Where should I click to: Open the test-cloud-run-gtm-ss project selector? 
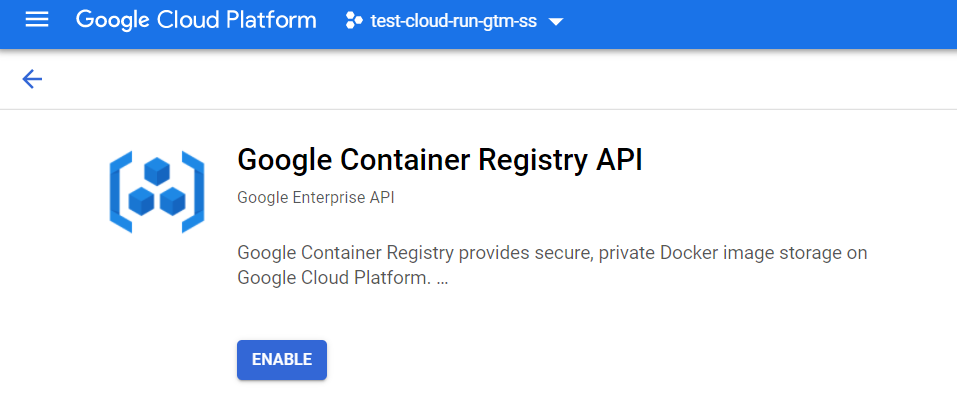pos(452,21)
